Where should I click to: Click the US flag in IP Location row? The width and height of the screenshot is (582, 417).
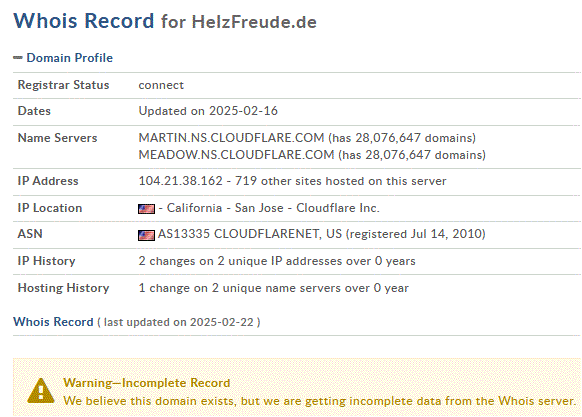pos(146,209)
